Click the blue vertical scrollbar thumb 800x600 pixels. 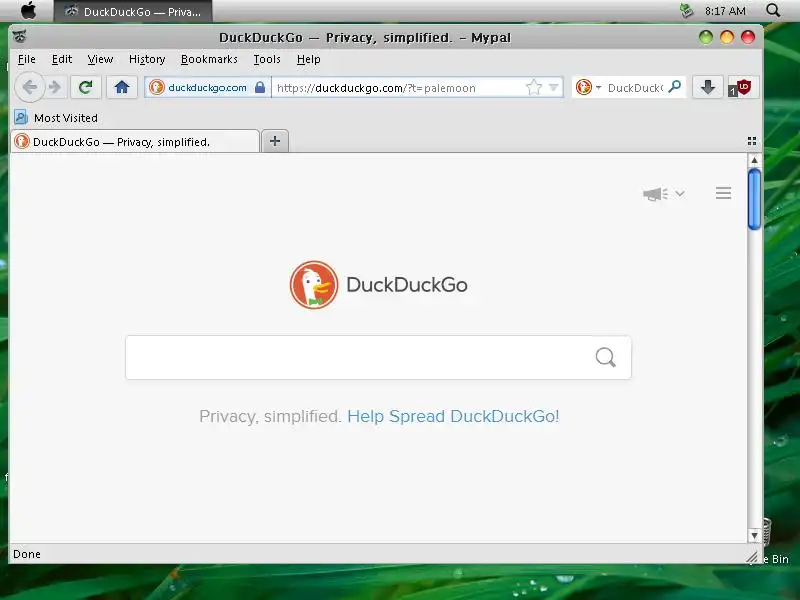[x=754, y=199]
